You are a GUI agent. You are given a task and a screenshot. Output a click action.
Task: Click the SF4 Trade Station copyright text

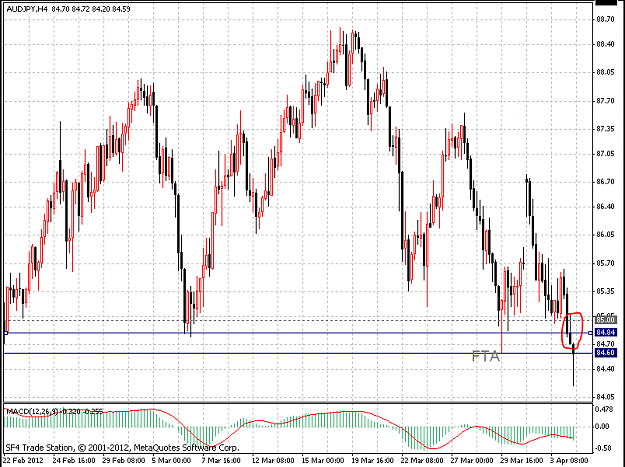coord(122,448)
